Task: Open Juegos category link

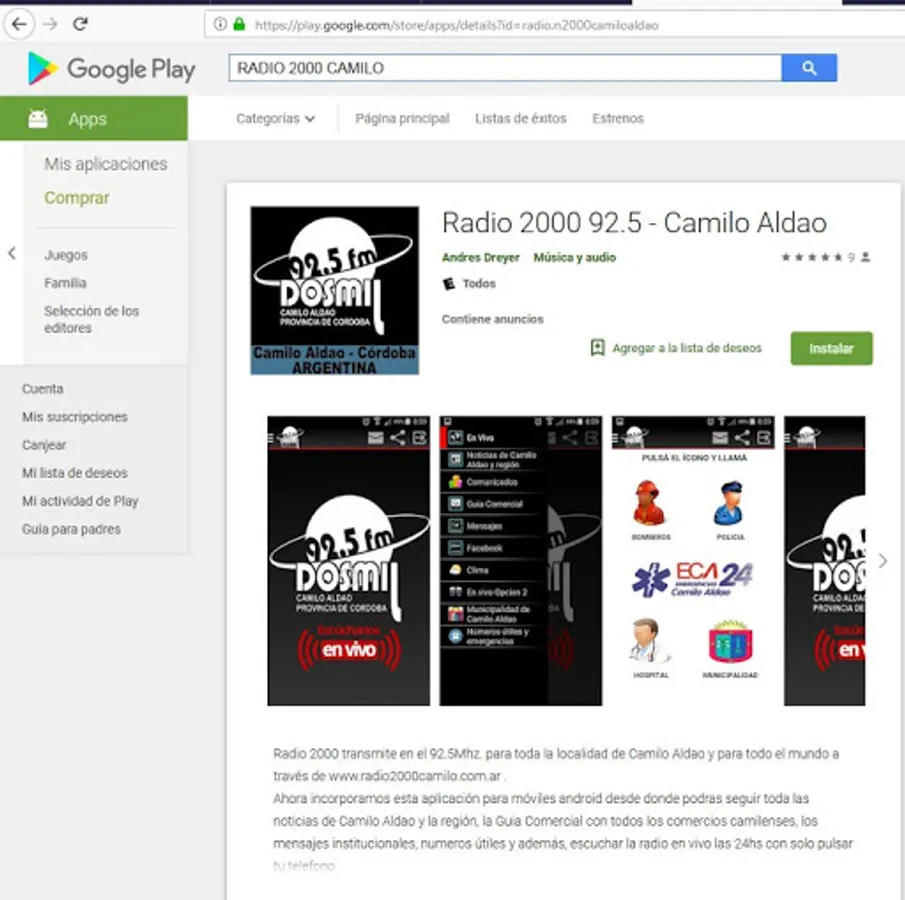Action: [x=66, y=255]
